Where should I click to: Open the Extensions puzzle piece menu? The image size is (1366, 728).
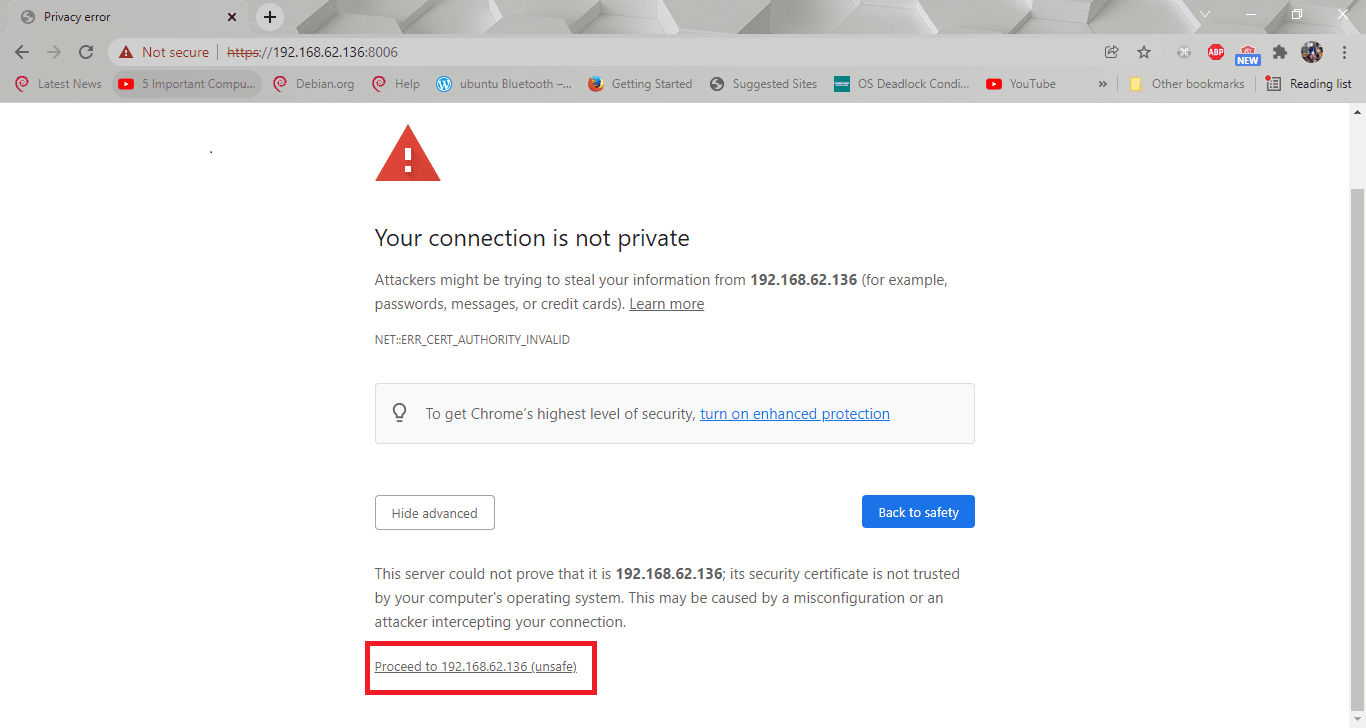tap(1279, 52)
